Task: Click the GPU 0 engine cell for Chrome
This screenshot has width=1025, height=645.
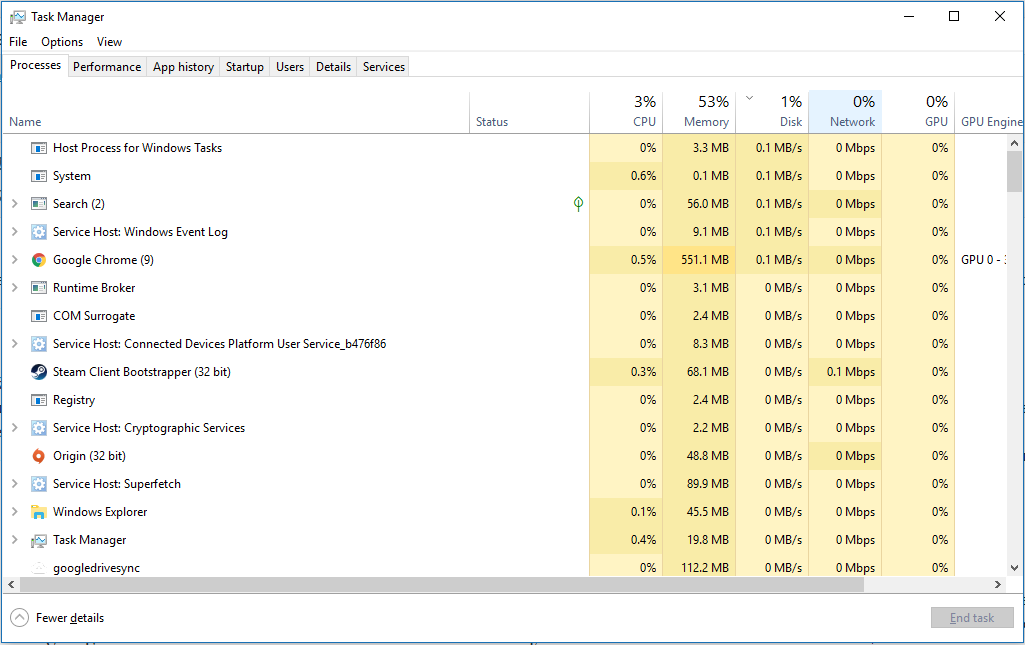Action: [x=981, y=260]
